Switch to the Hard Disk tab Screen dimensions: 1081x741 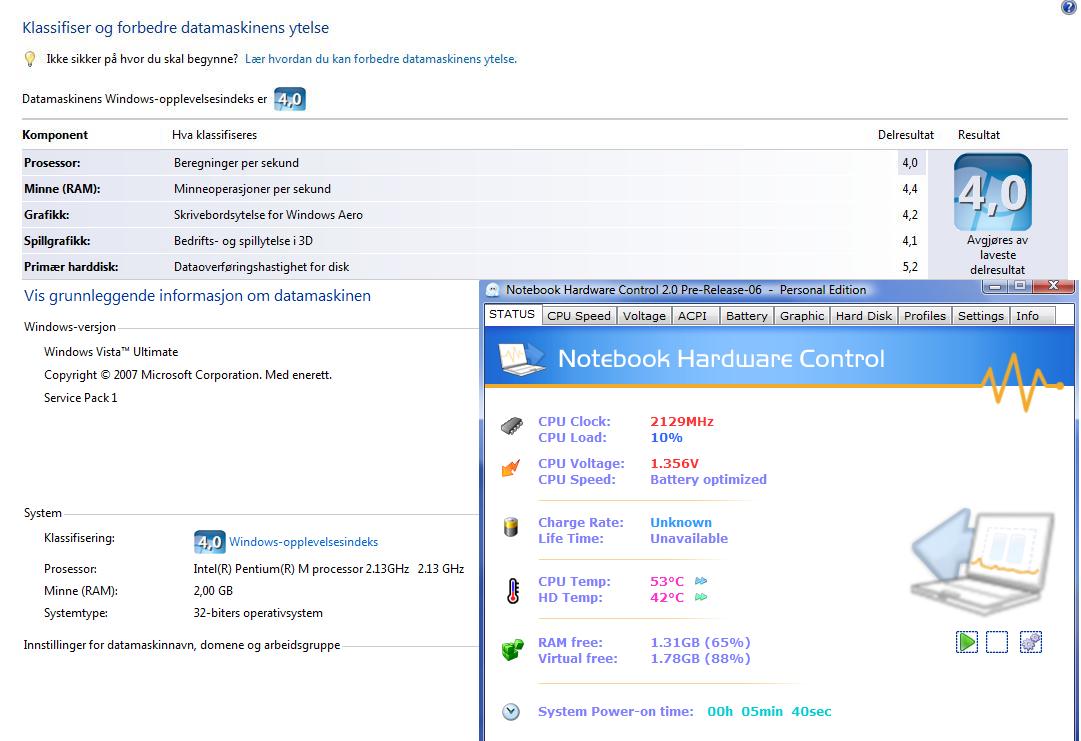point(864,316)
